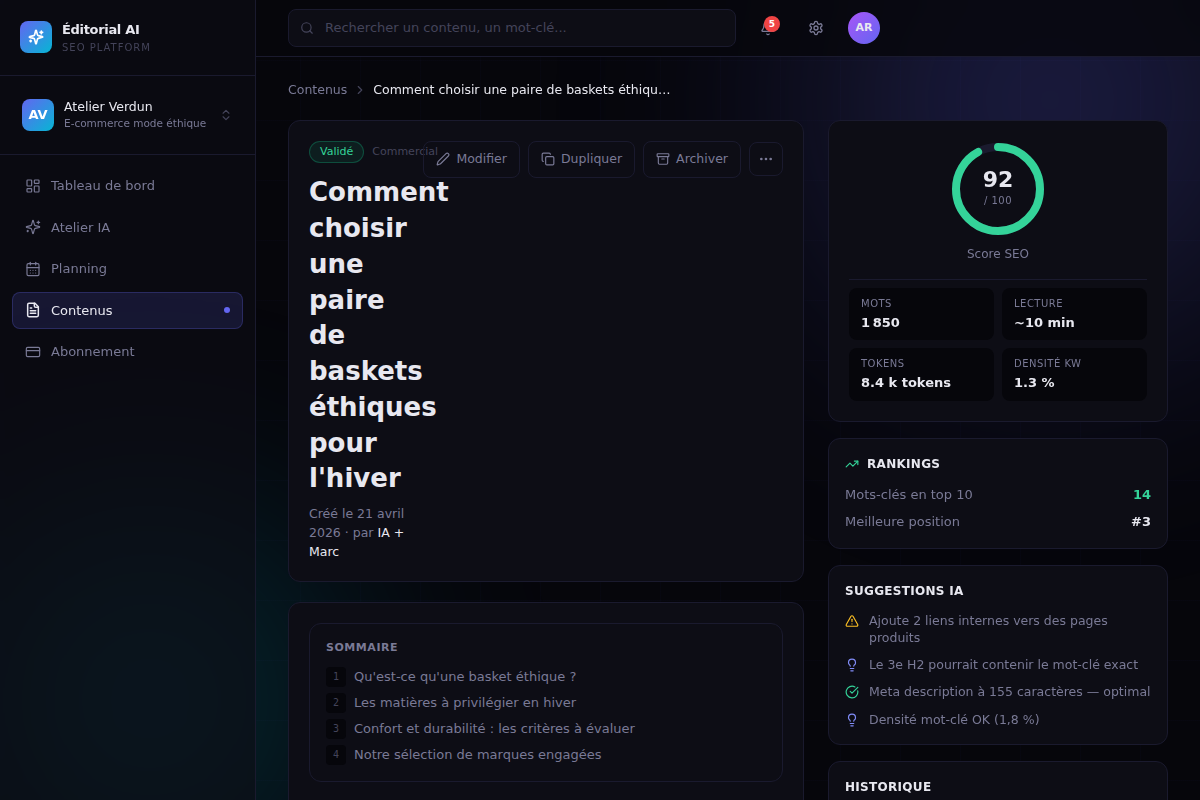Open the more actions ellipsis menu
Viewport: 1200px width, 800px height.
766,159
